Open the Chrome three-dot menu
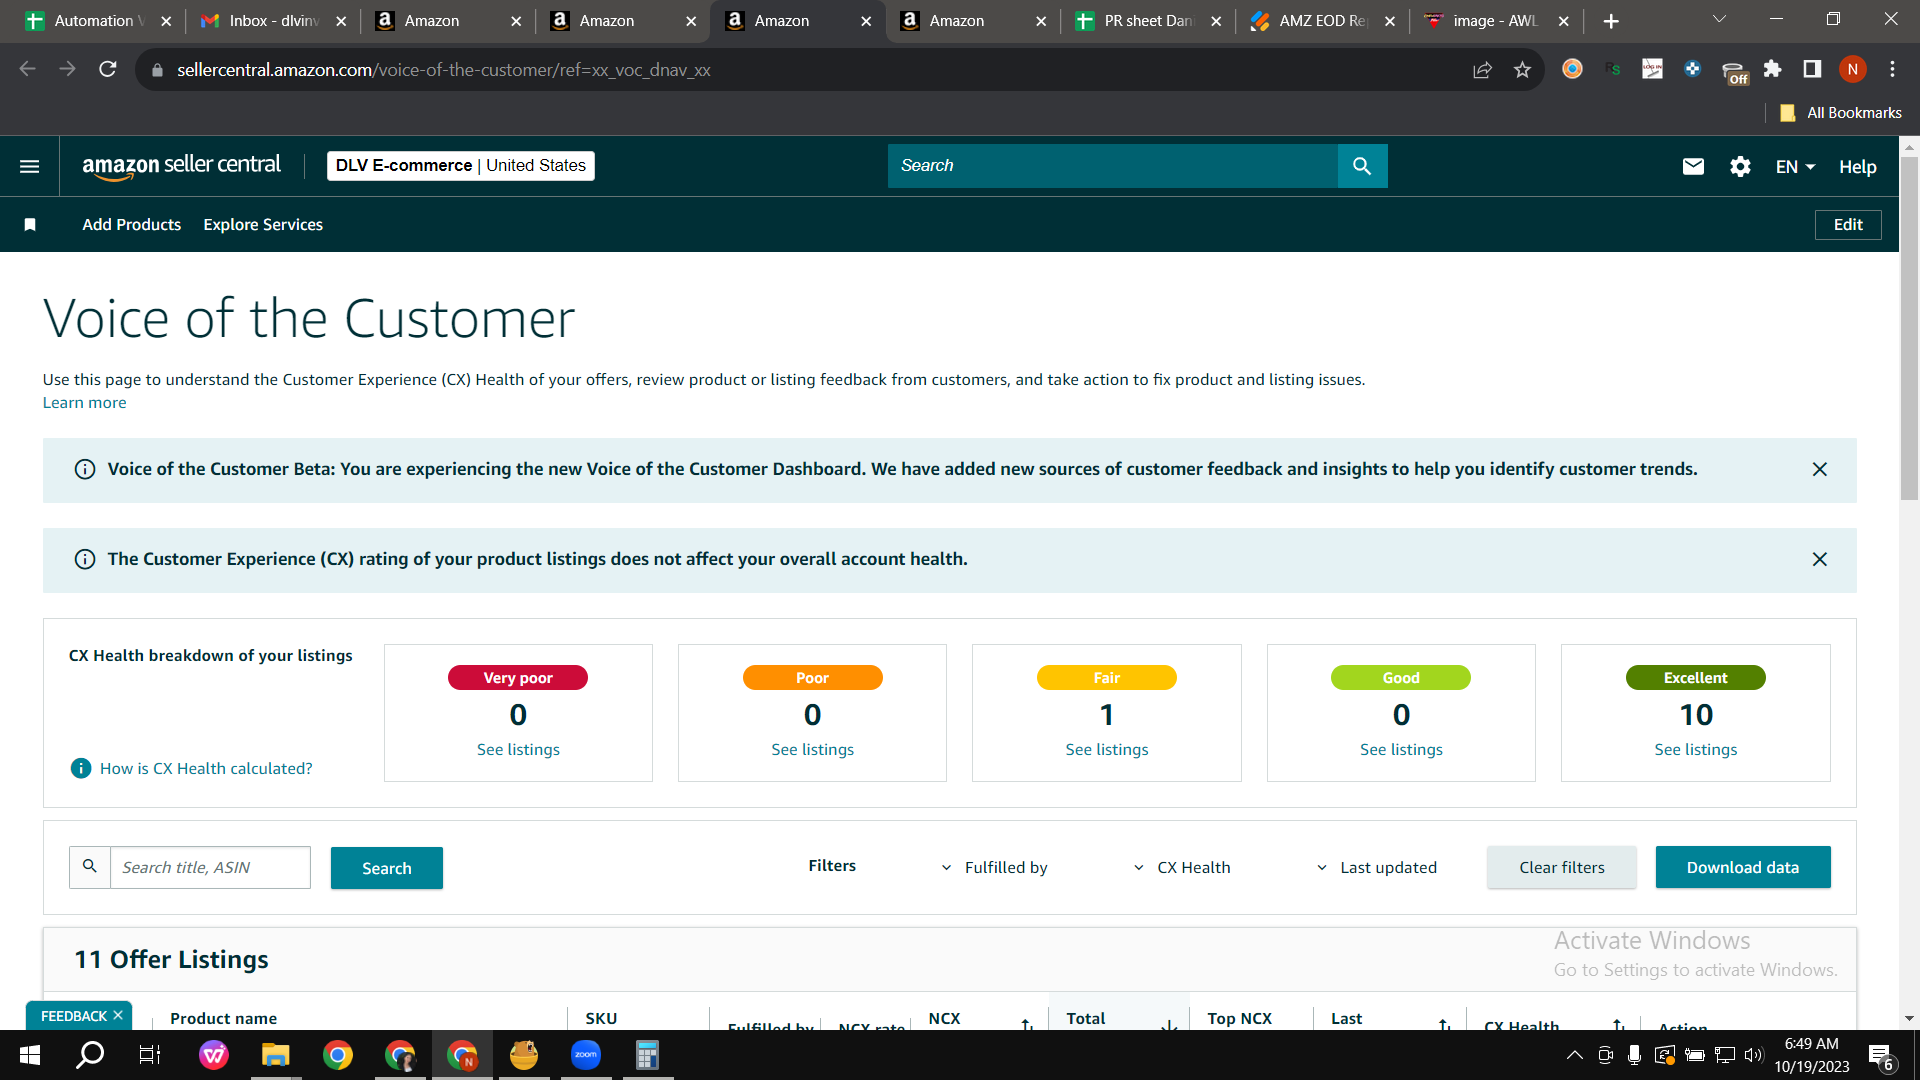Image resolution: width=1920 pixels, height=1080 pixels. (1892, 69)
